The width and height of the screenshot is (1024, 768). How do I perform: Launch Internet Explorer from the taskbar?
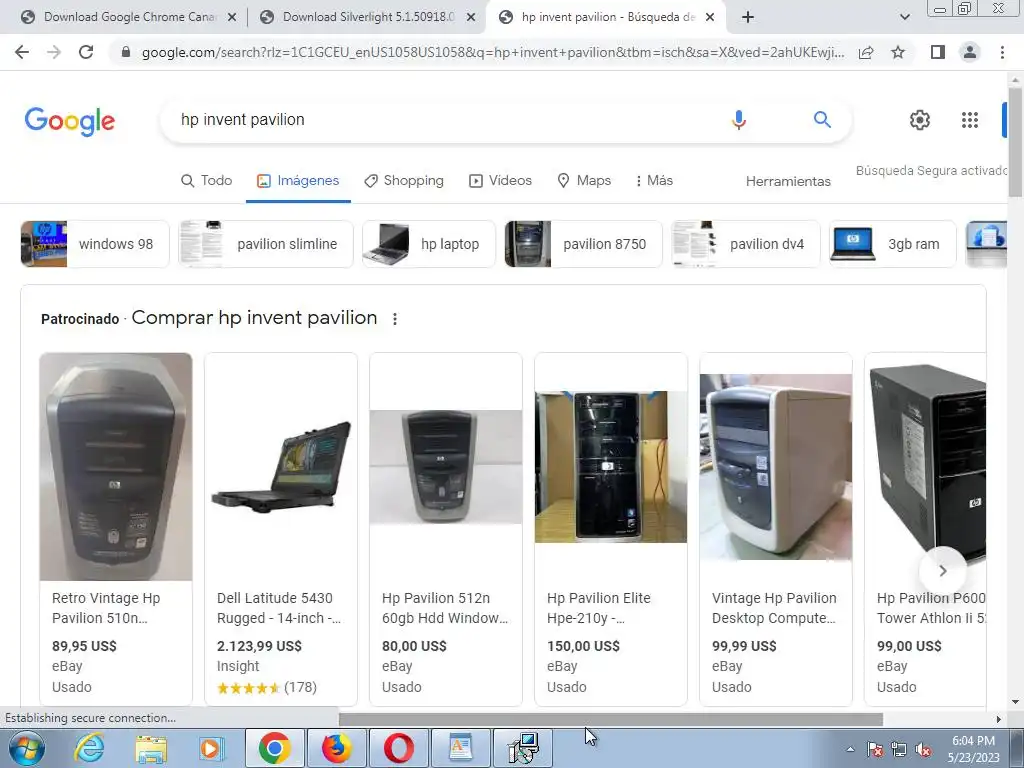(x=89, y=748)
